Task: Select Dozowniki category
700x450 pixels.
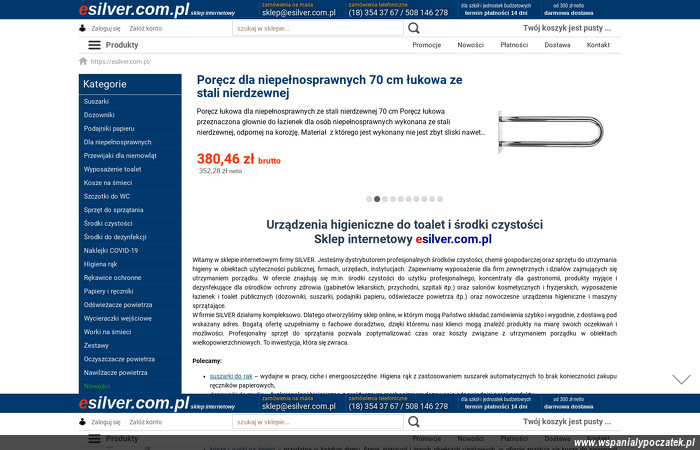Action: click(x=99, y=115)
